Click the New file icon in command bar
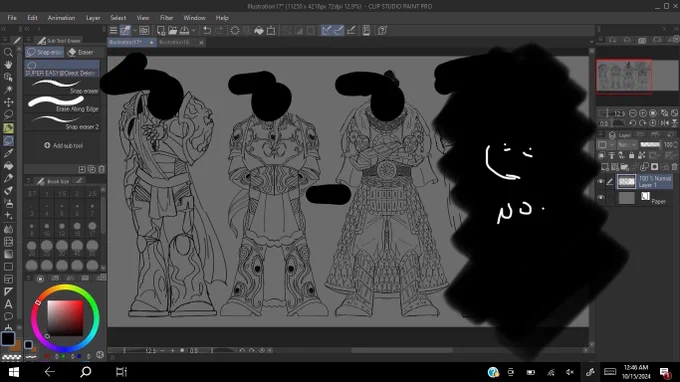The image size is (680, 382). pyautogui.click(x=161, y=30)
